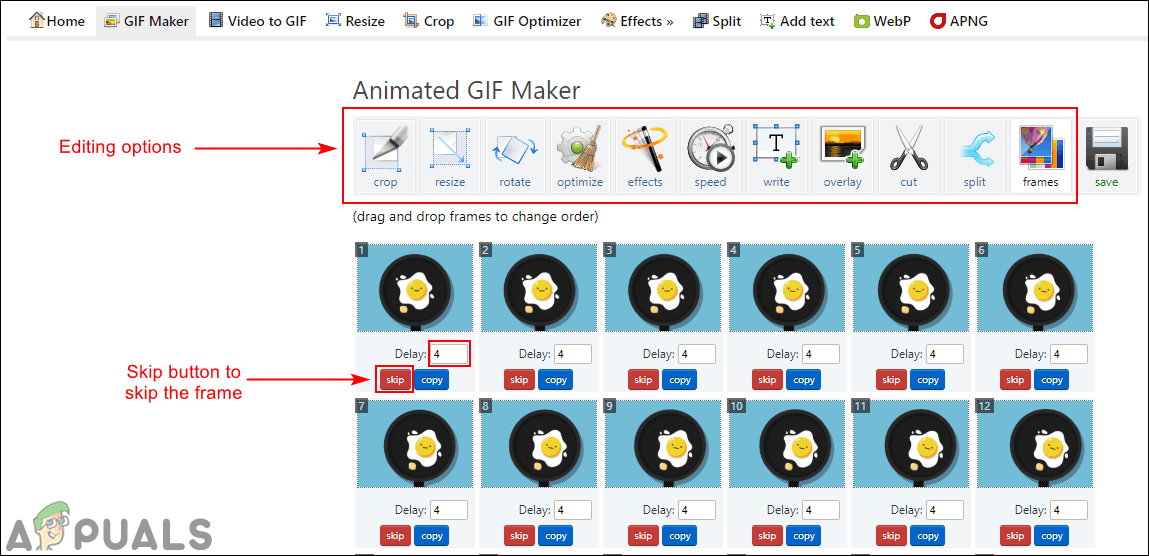Copy frame 8
The image size is (1149, 556).
coord(555,535)
